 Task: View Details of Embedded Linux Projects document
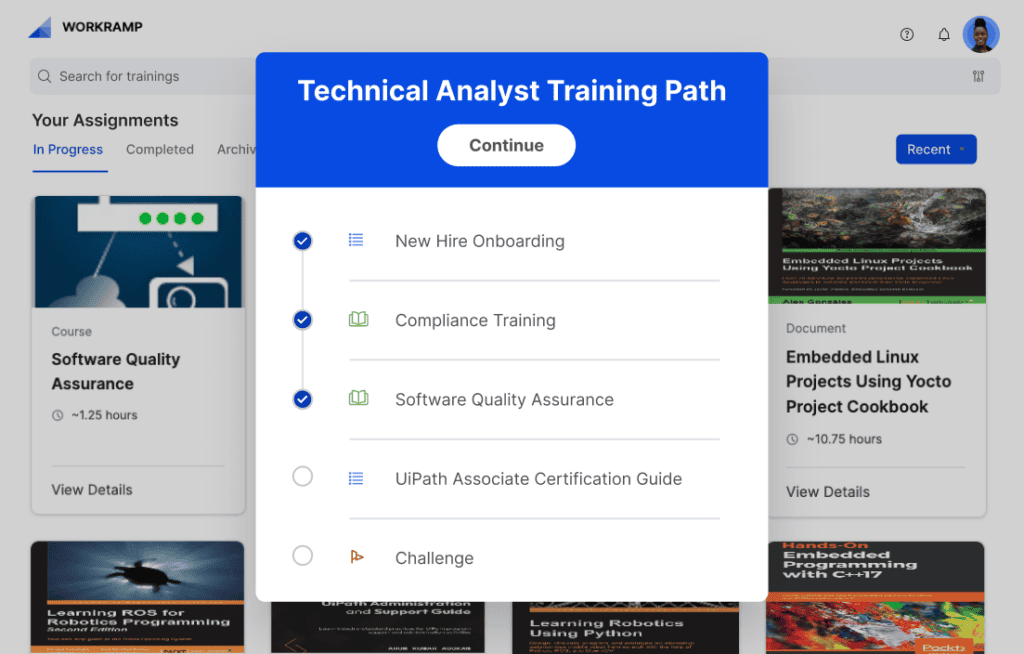827,492
